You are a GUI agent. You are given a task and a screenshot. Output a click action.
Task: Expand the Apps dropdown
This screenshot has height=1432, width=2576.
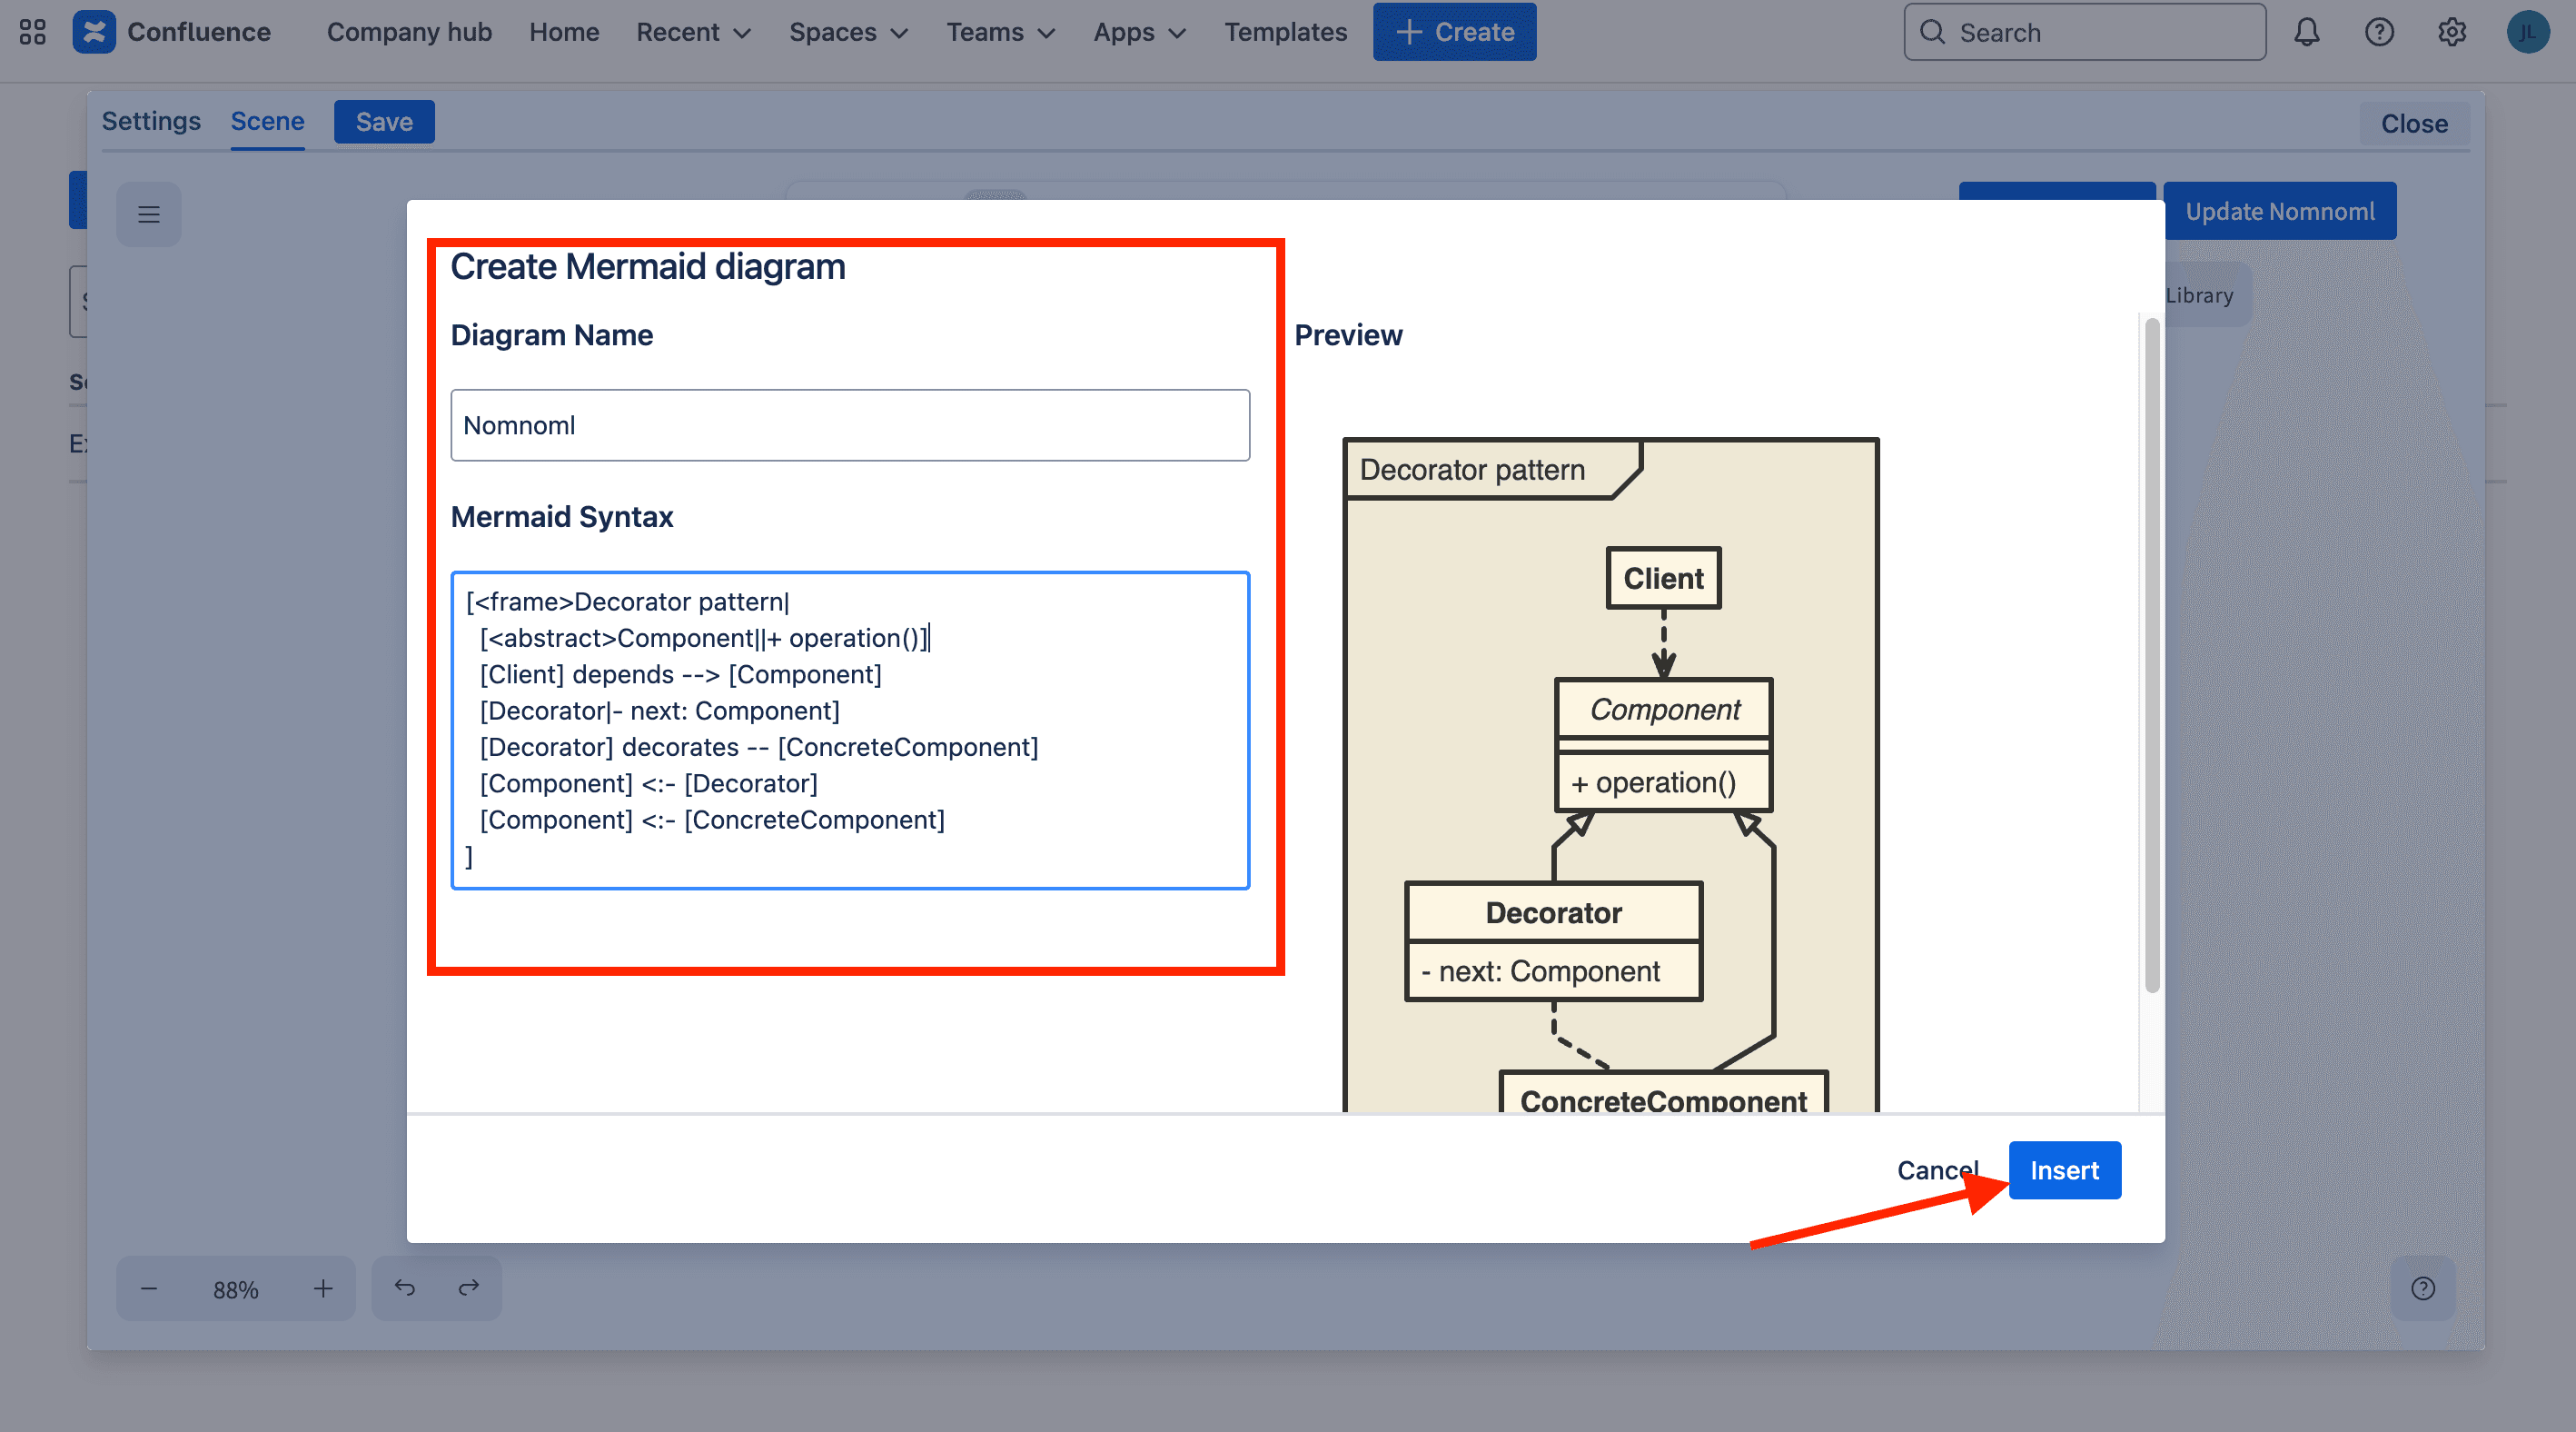coord(1140,32)
